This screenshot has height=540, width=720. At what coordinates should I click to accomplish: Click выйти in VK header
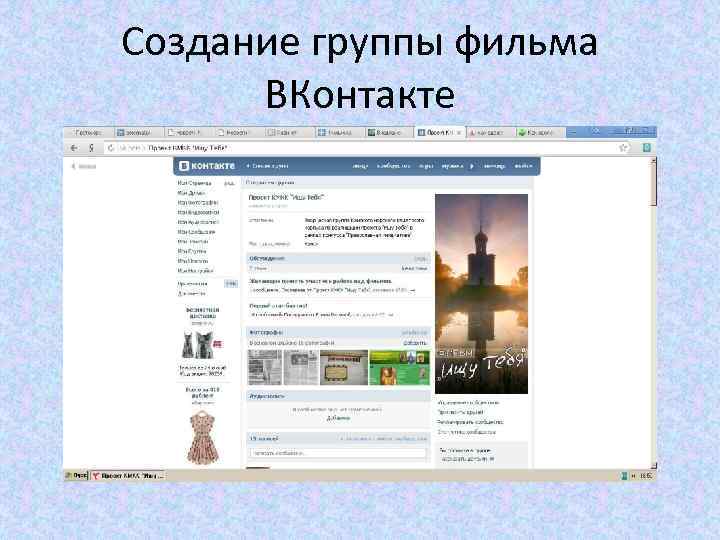click(523, 166)
